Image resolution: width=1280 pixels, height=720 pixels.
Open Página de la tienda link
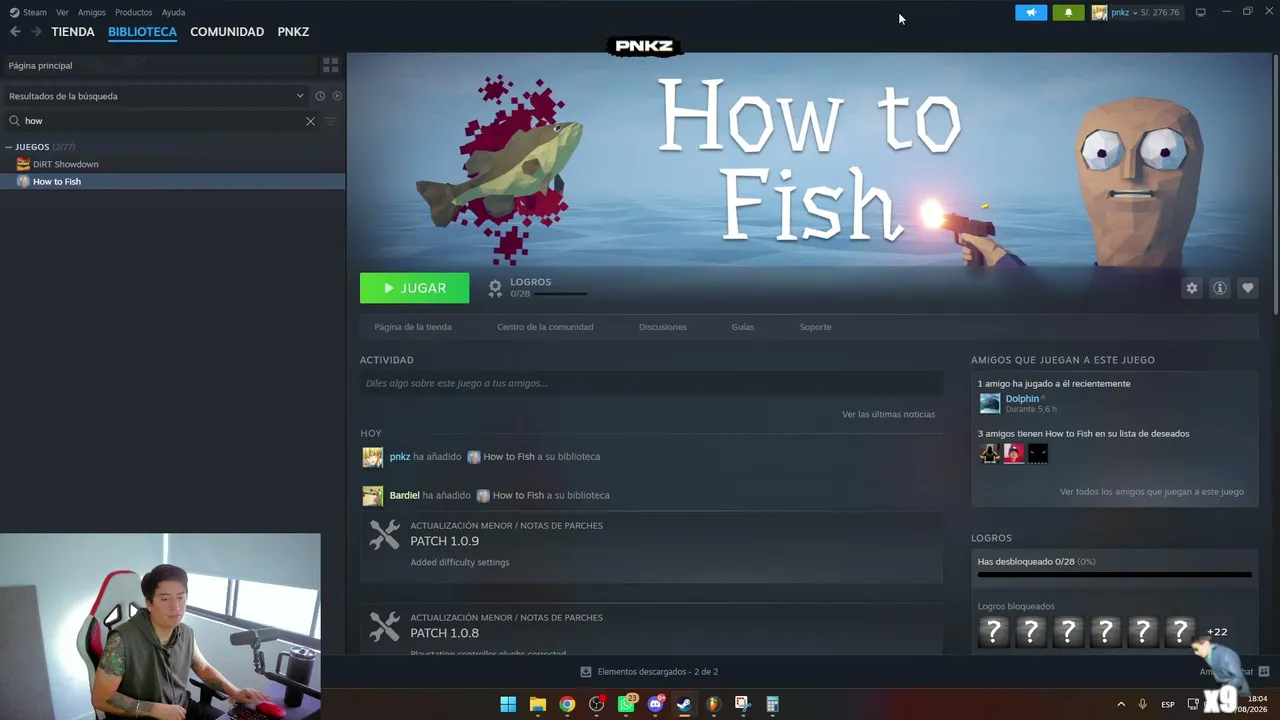coord(413,327)
